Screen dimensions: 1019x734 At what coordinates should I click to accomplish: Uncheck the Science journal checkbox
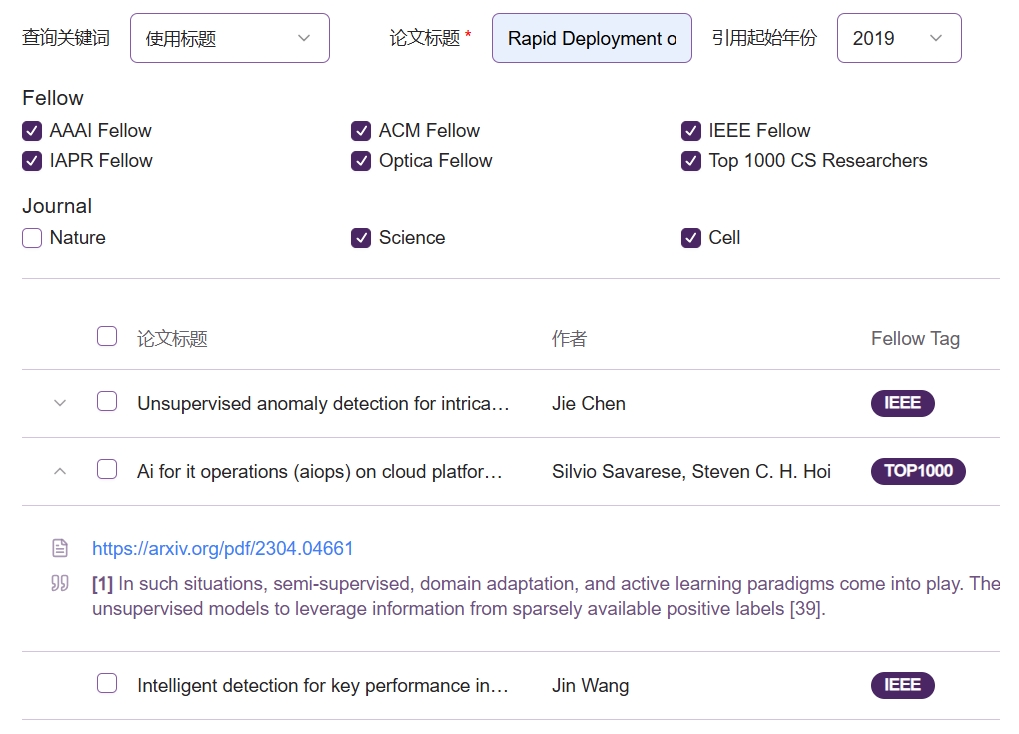(361, 238)
